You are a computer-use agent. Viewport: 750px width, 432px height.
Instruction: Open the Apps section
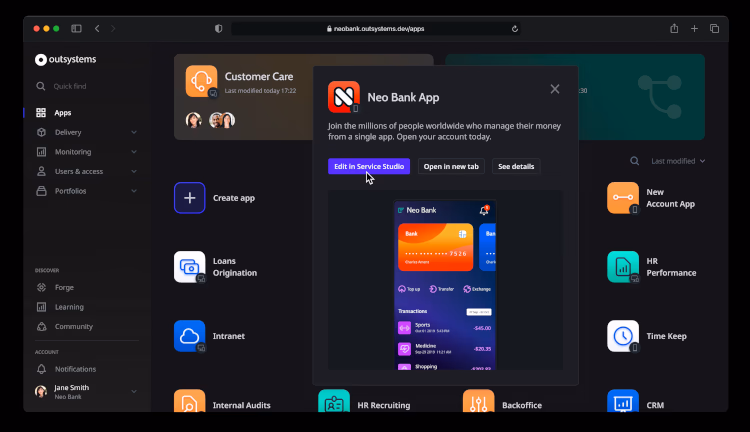[63, 113]
